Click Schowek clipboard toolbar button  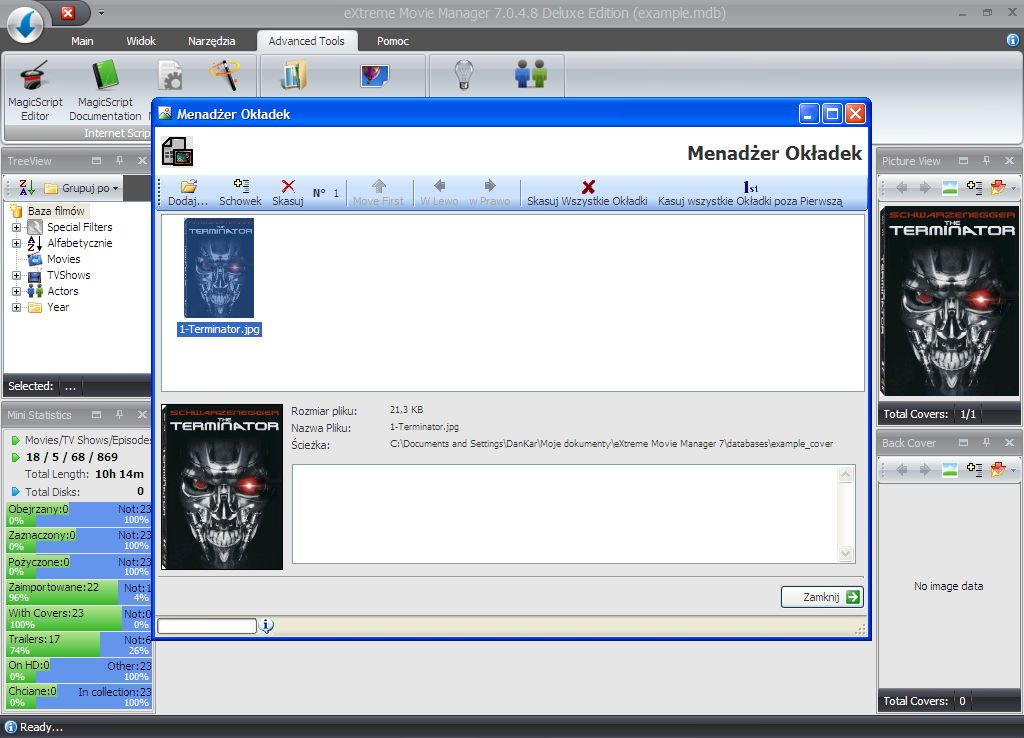click(240, 193)
